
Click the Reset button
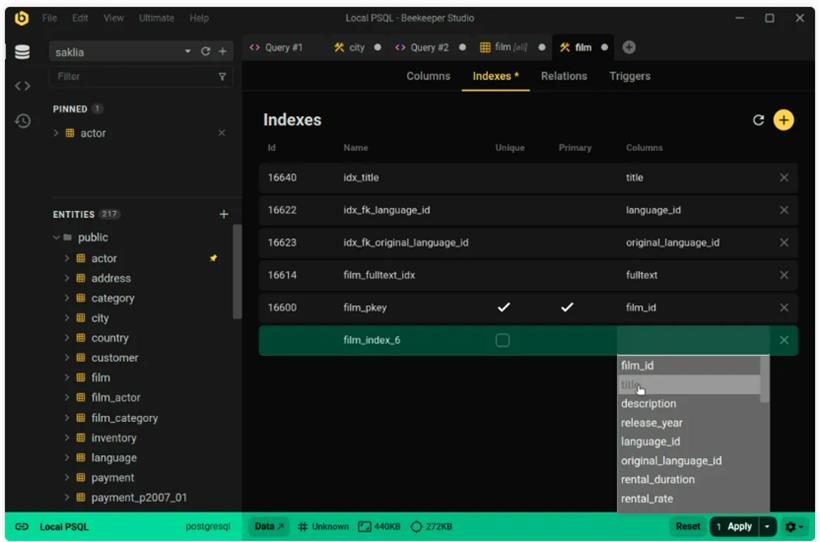click(x=687, y=526)
